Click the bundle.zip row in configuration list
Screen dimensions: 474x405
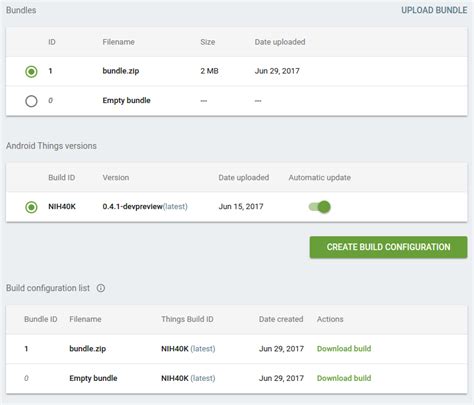[x=237, y=349]
